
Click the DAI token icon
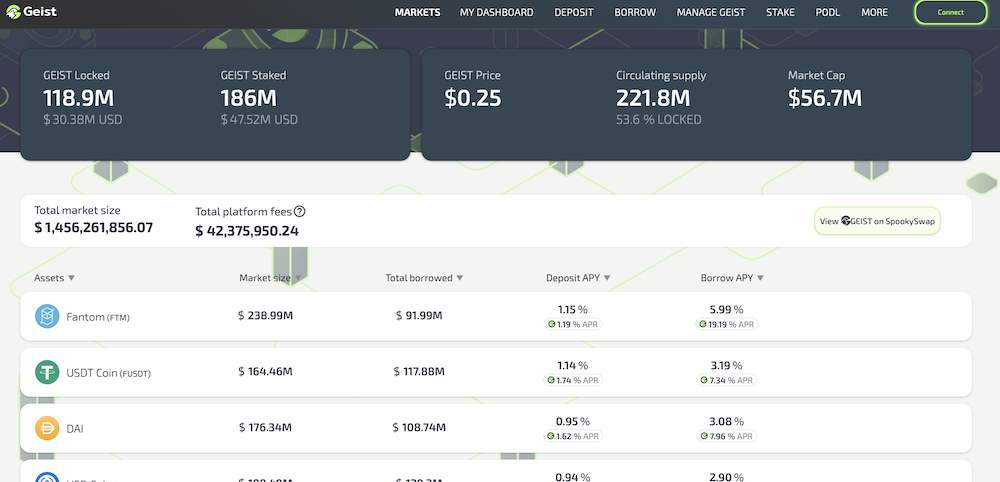[47, 428]
